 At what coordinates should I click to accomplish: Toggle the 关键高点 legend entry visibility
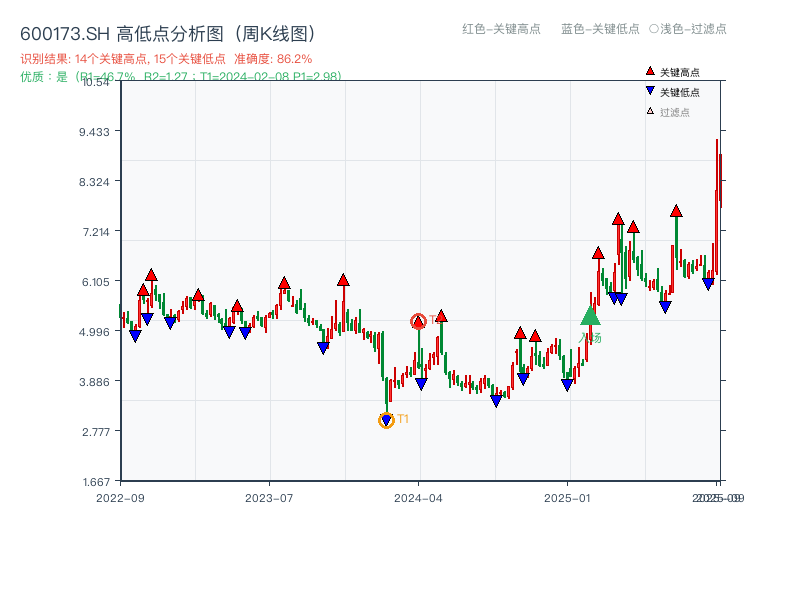678,72
